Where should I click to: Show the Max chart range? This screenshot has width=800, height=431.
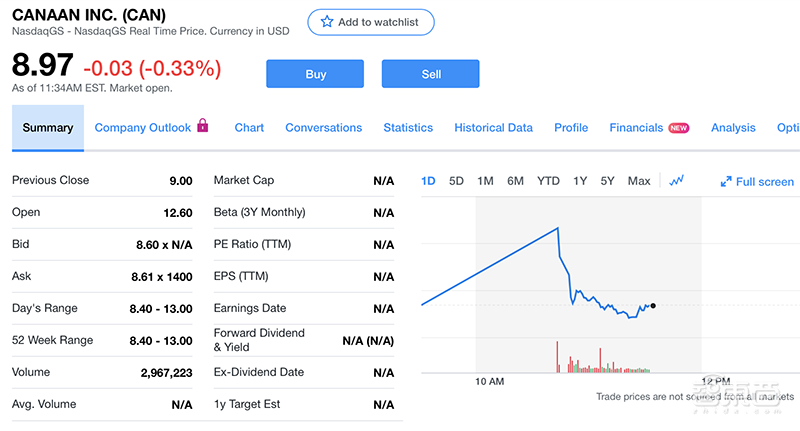(x=639, y=181)
